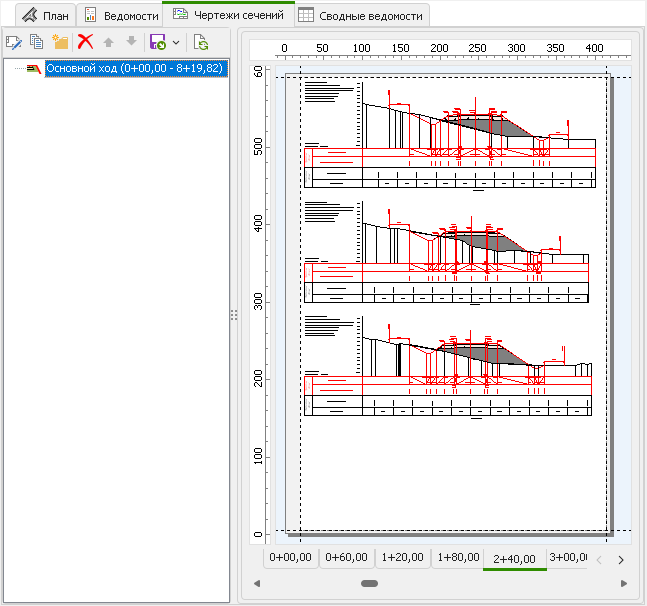This screenshot has height=606, width=647.
Task: Click the copy drawing icon
Action: pyautogui.click(x=37, y=42)
